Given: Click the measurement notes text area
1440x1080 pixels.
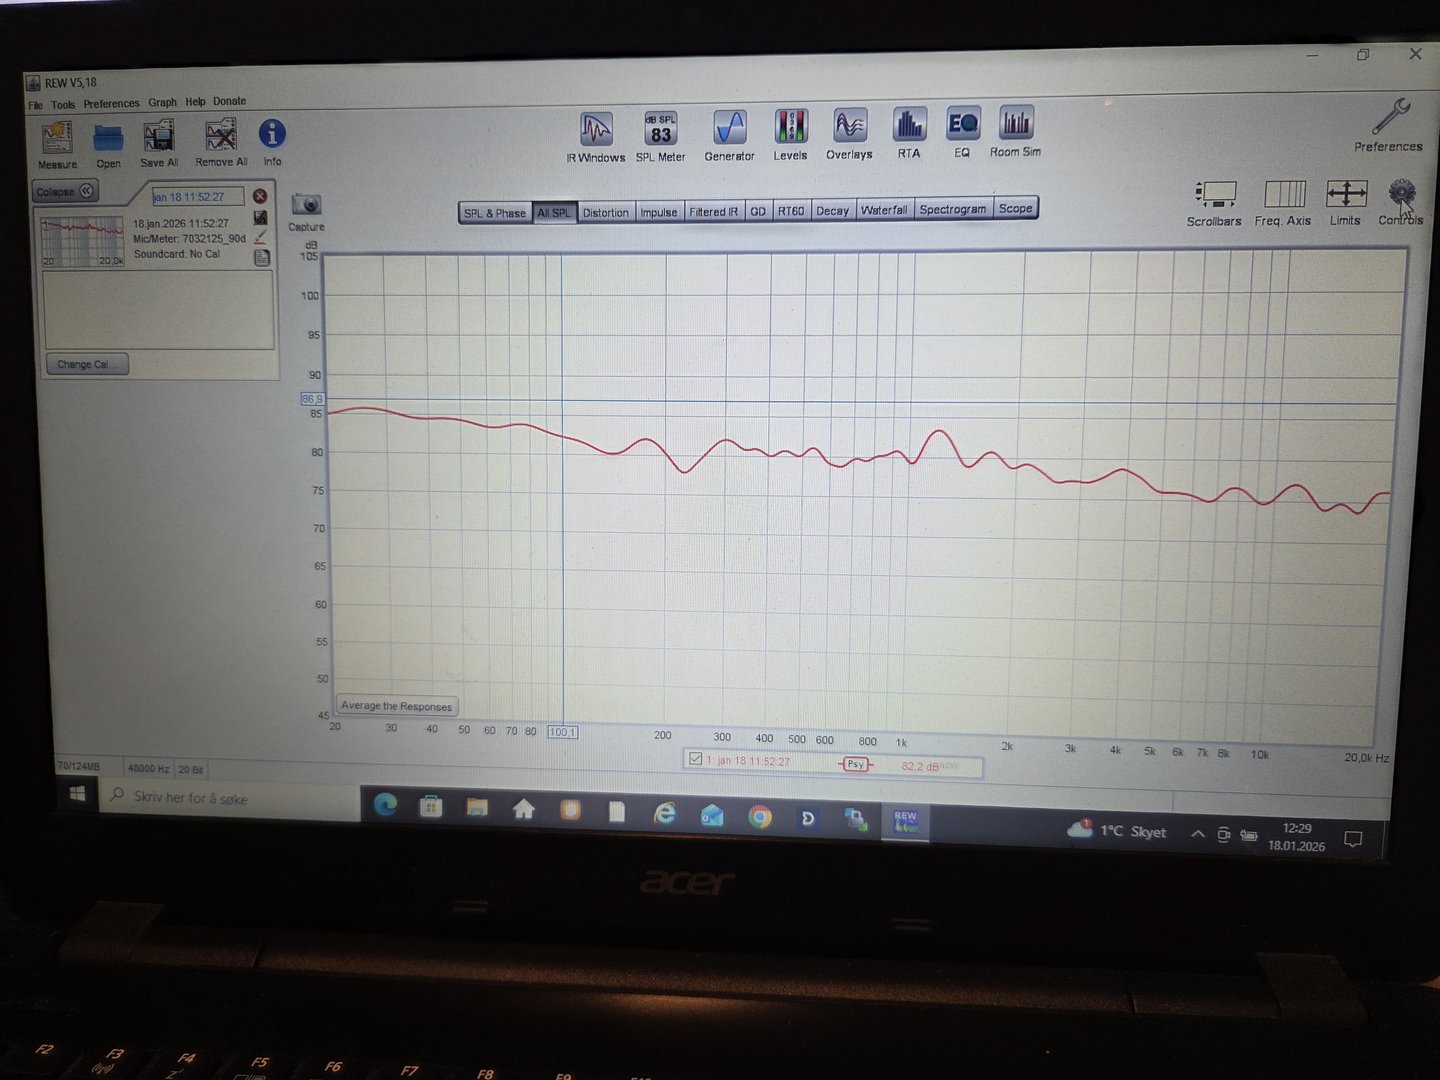Looking at the screenshot, I should (x=159, y=309).
